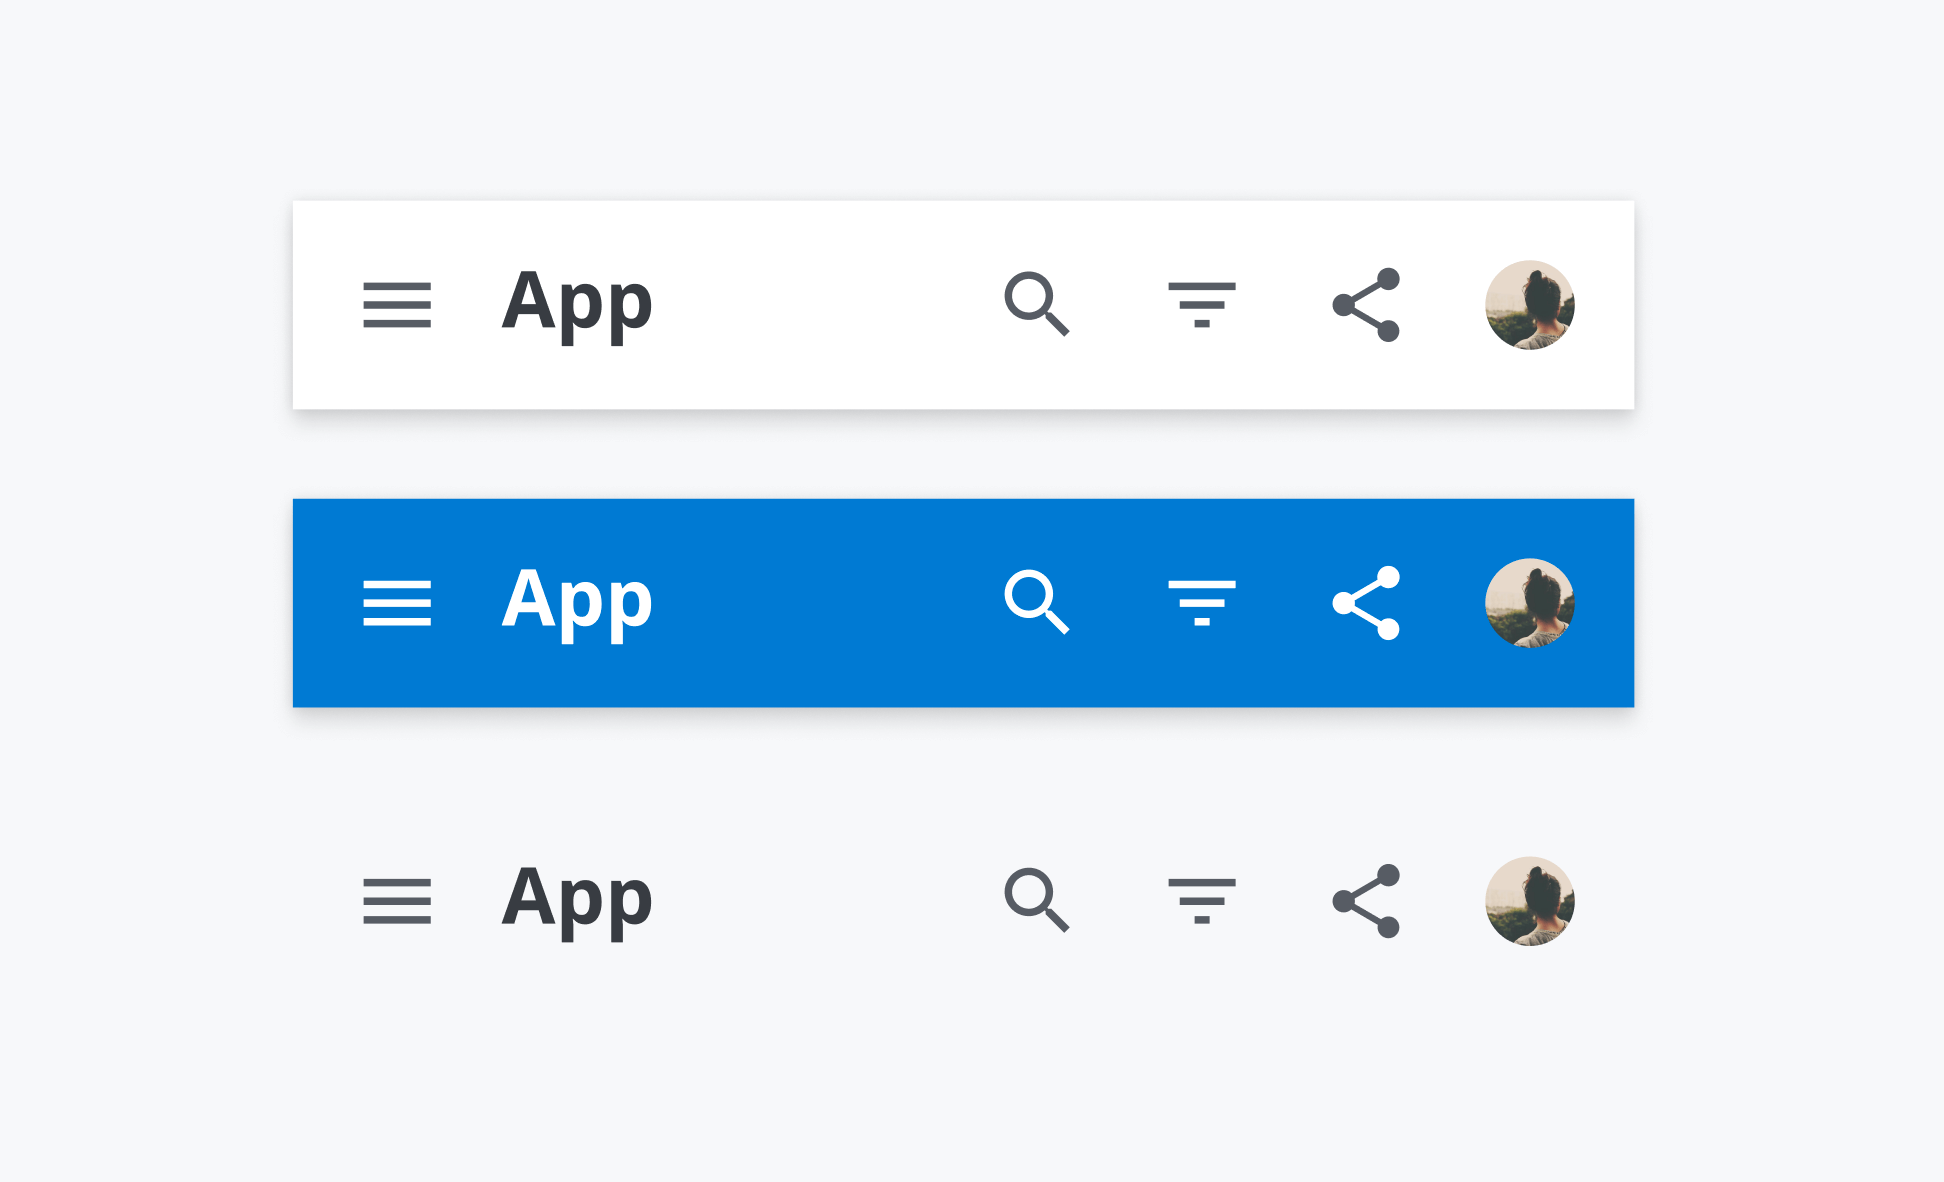Screen dimensions: 1944x1182
Task: Click search icon in blue app bar
Action: click(x=1036, y=601)
